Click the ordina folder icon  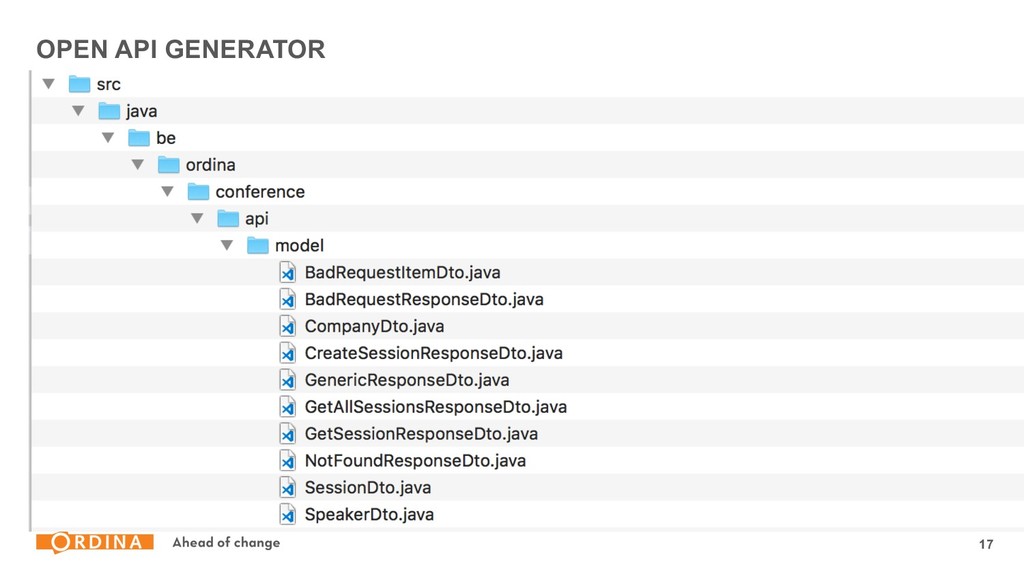(x=168, y=165)
